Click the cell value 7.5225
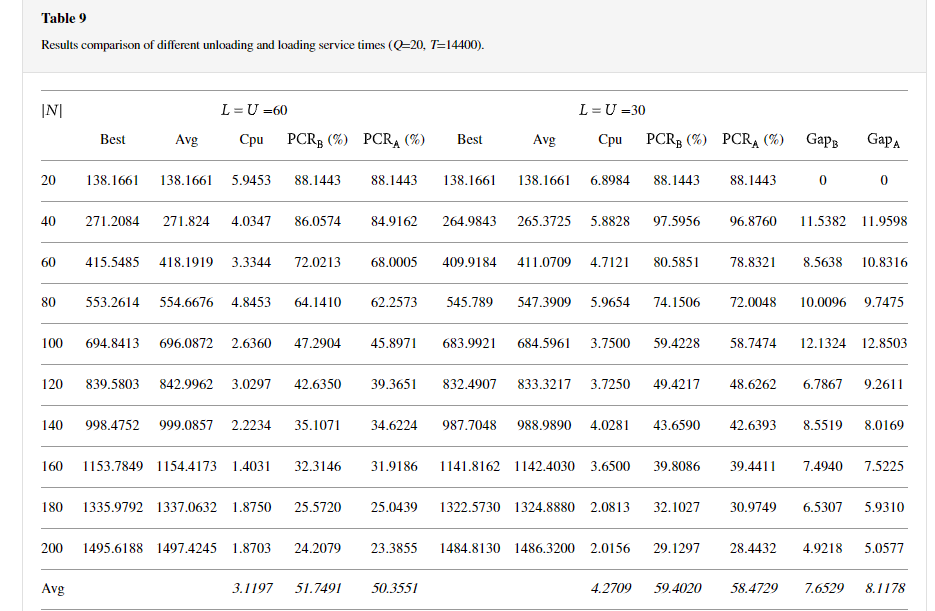 (884, 466)
